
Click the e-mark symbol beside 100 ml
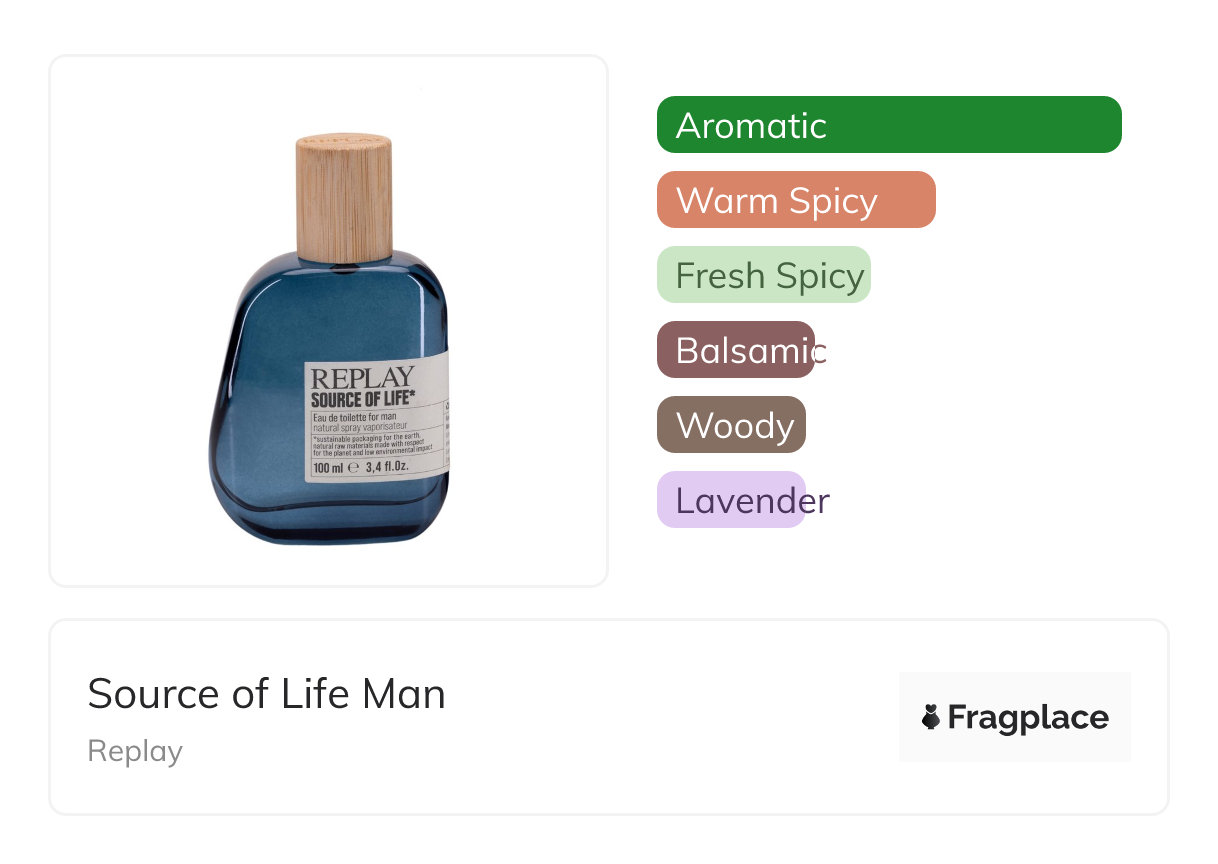pos(353,467)
